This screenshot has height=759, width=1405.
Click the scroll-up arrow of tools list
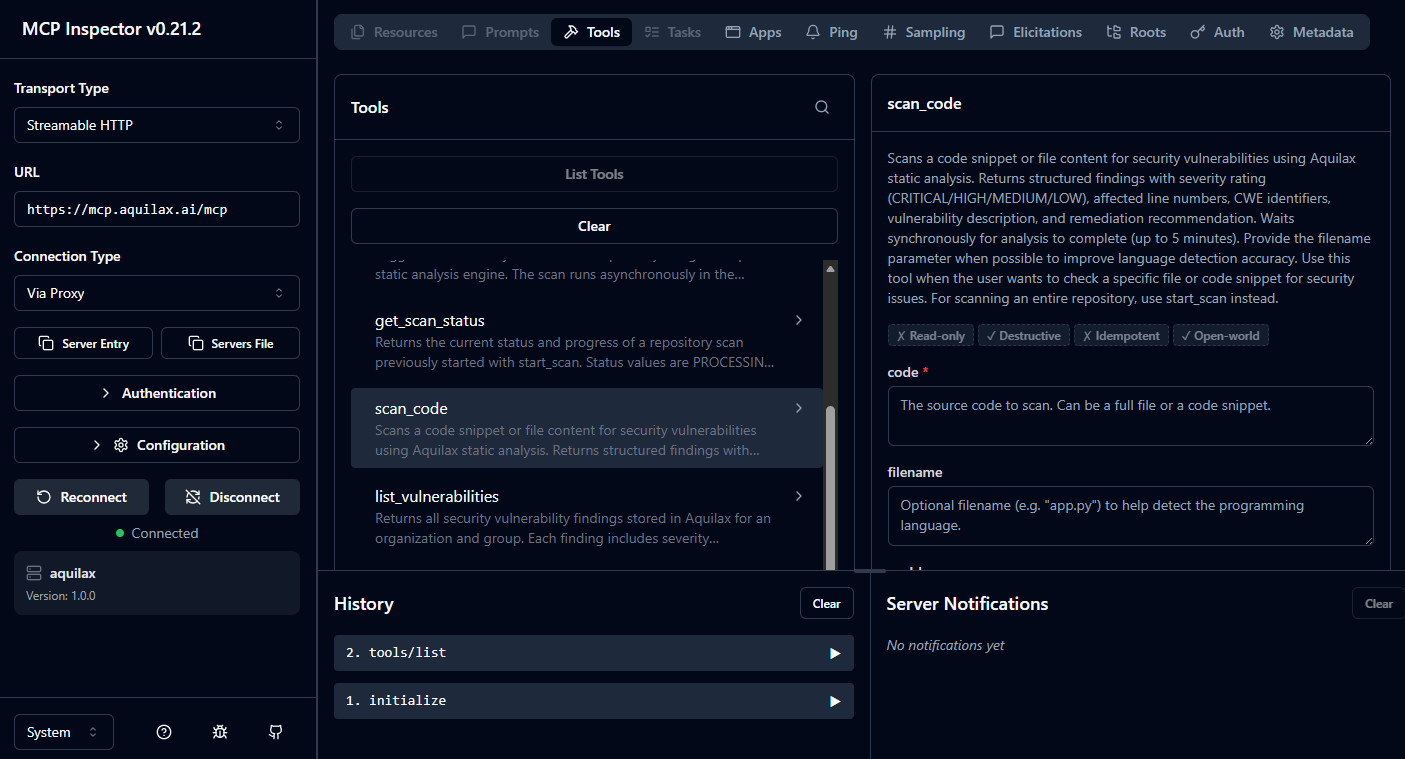(x=830, y=268)
